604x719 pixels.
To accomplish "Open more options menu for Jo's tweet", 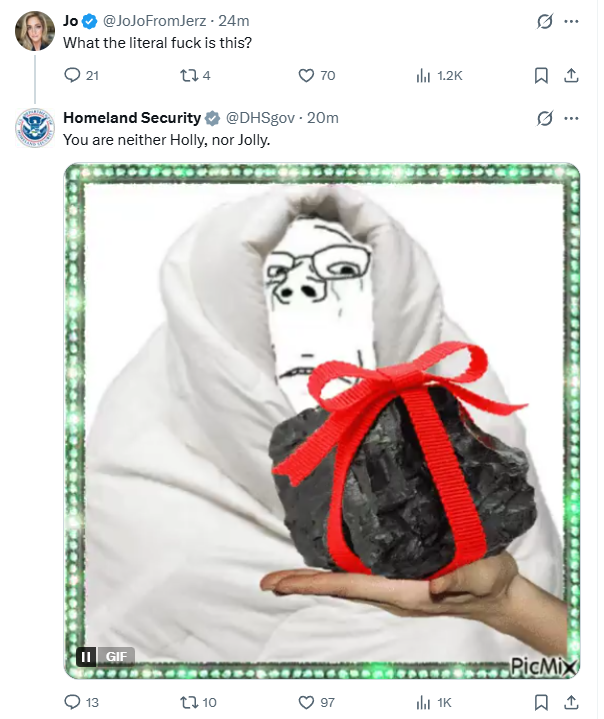I will (x=571, y=21).
